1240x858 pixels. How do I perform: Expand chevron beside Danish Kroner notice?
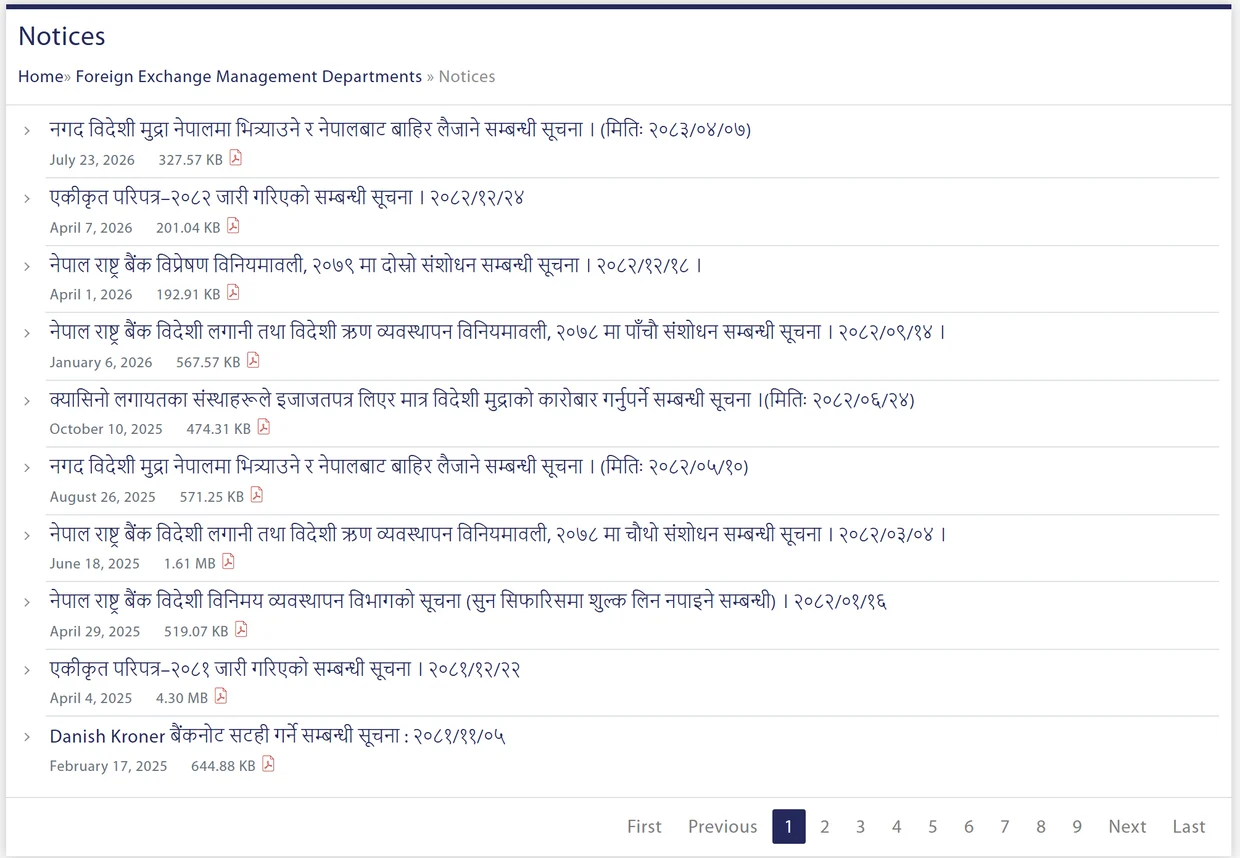(27, 737)
